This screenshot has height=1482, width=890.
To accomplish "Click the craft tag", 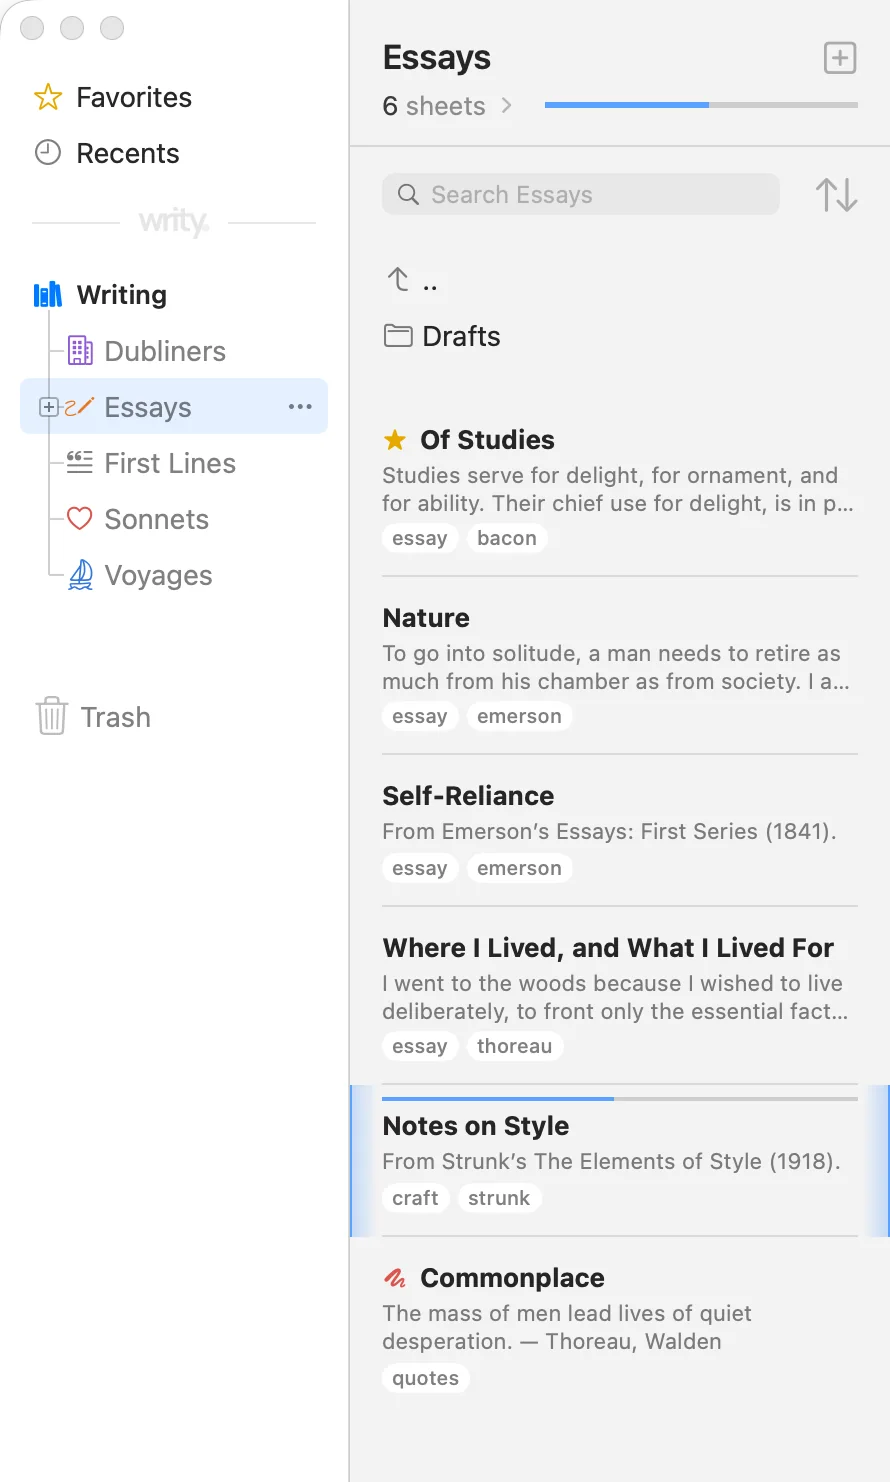I will (x=415, y=1198).
